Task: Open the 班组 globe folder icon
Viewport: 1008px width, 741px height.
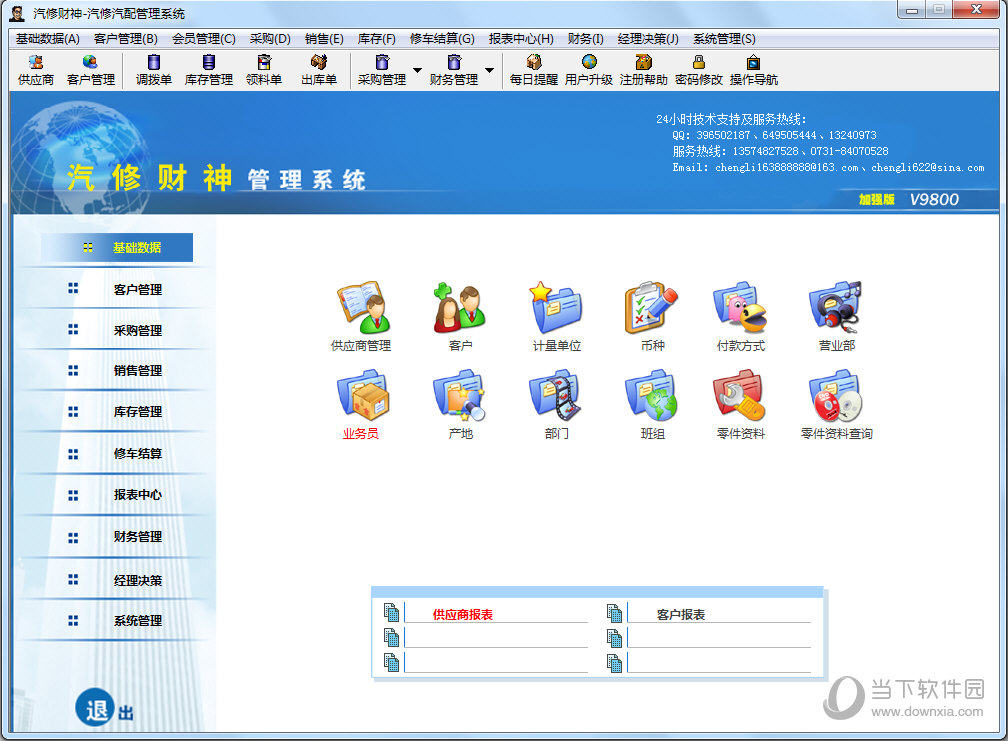Action: (x=652, y=395)
